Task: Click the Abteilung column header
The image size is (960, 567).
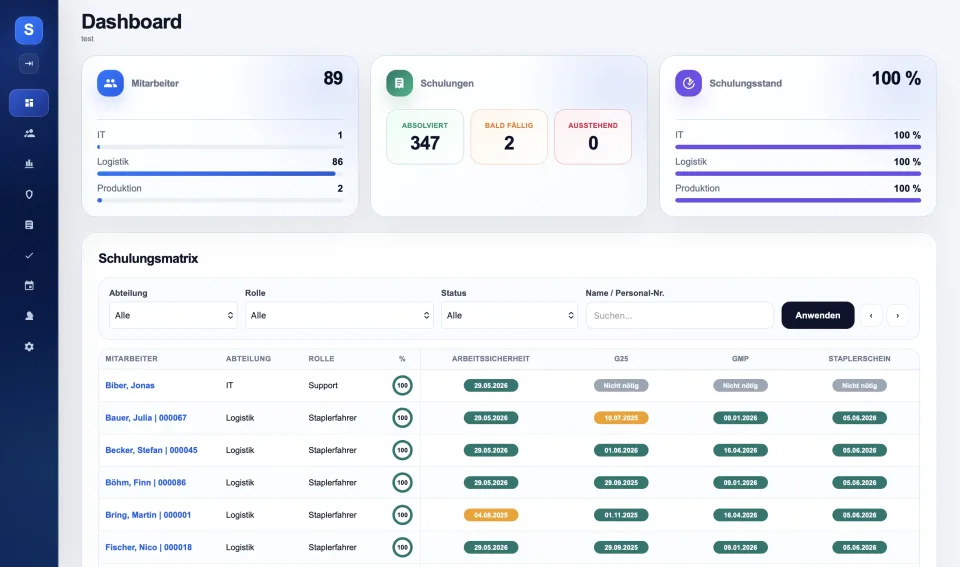Action: tap(248, 359)
